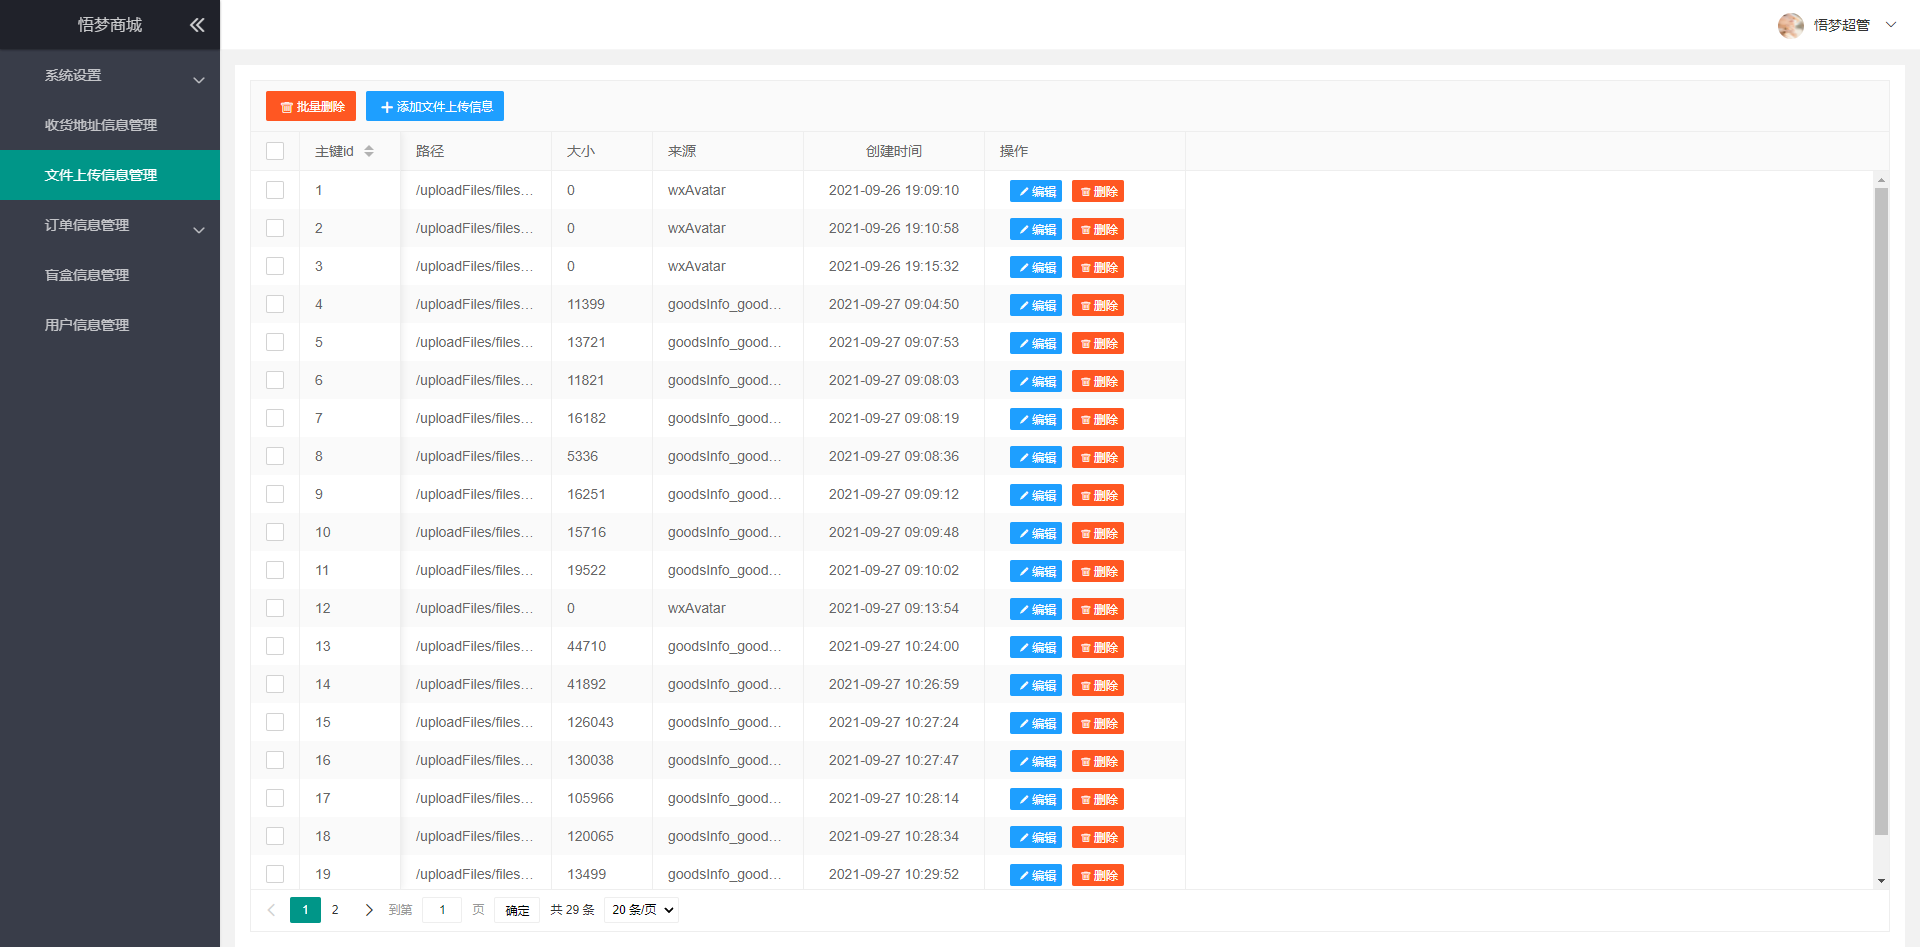Screen dimensions: 1920x947
Task: Edit the record with id 14
Action: pyautogui.click(x=1036, y=685)
